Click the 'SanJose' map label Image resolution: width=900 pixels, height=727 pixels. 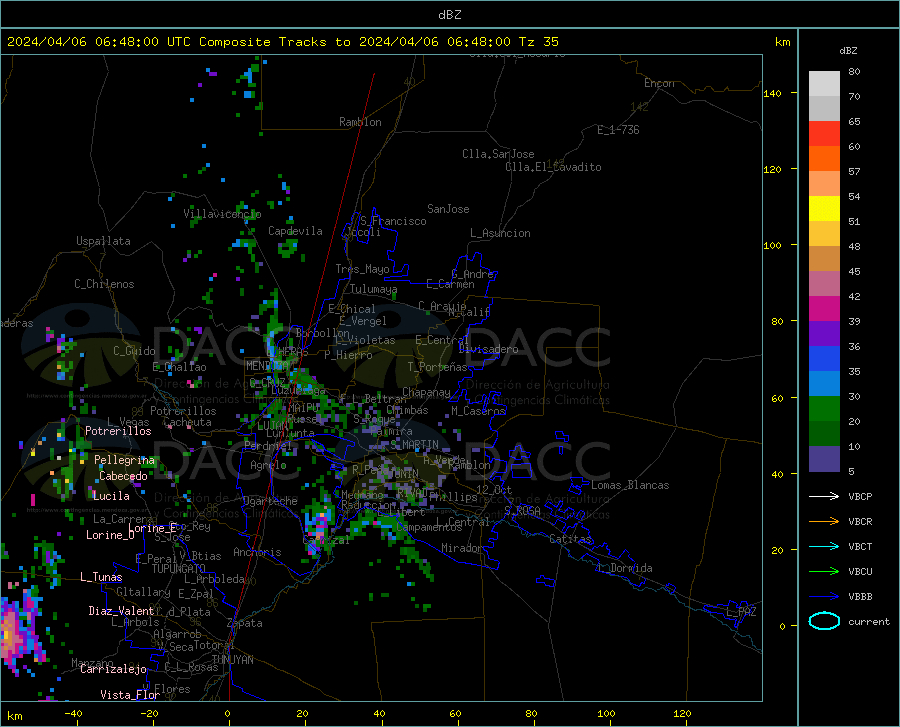pyautogui.click(x=448, y=209)
